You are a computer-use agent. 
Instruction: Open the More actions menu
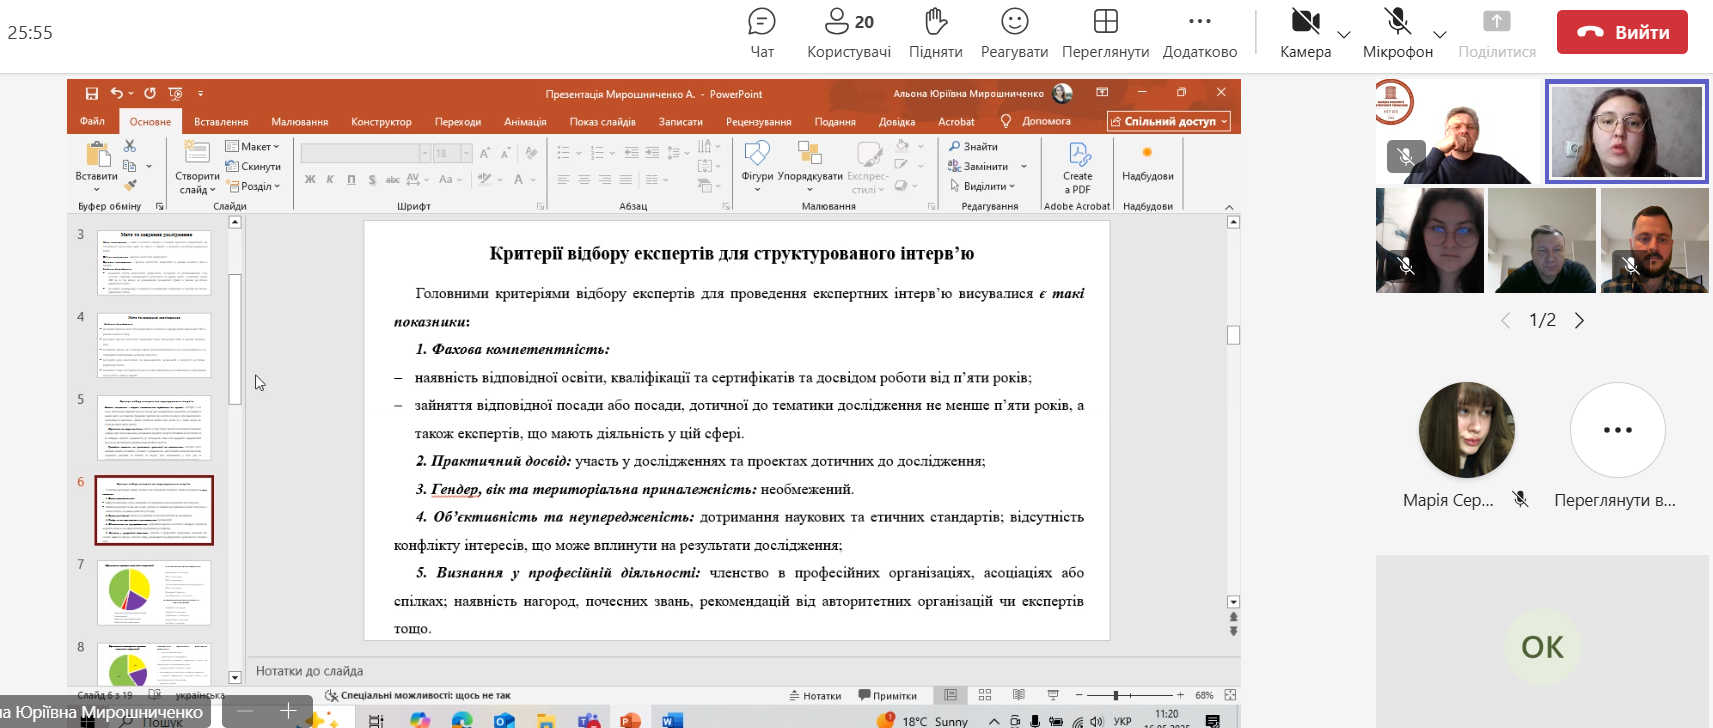[x=1200, y=33]
